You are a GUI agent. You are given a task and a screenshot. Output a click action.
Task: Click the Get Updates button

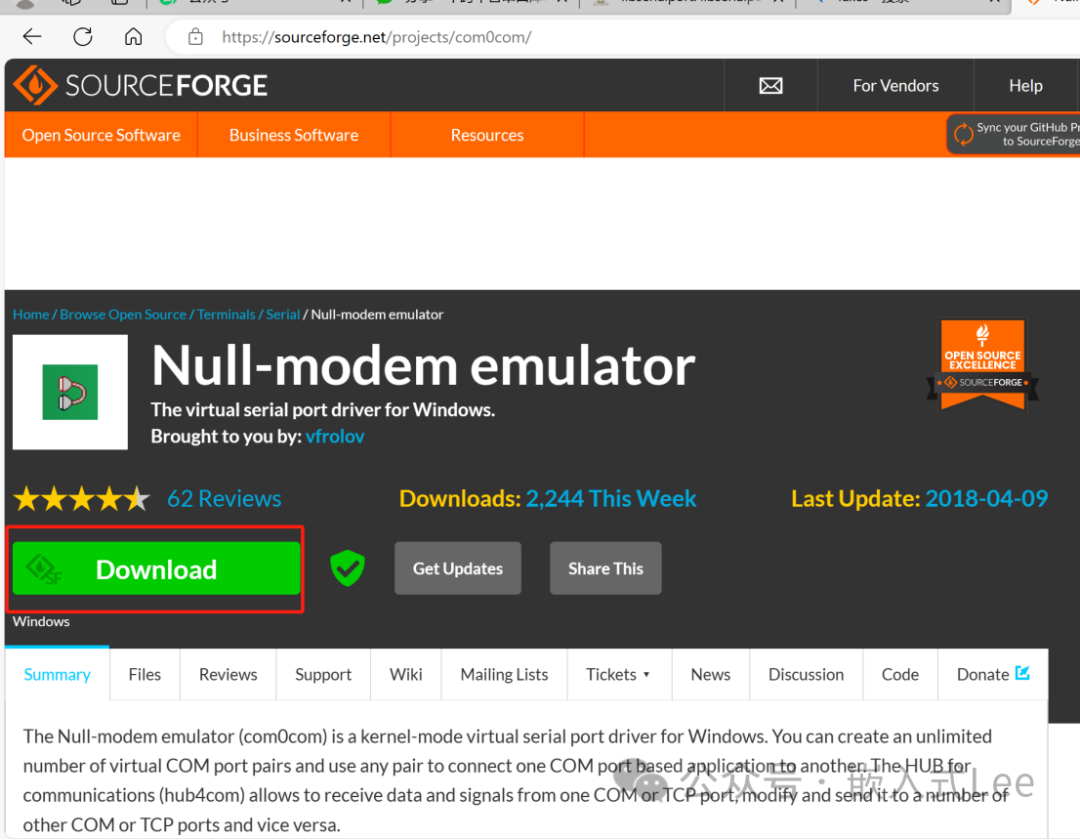point(458,569)
